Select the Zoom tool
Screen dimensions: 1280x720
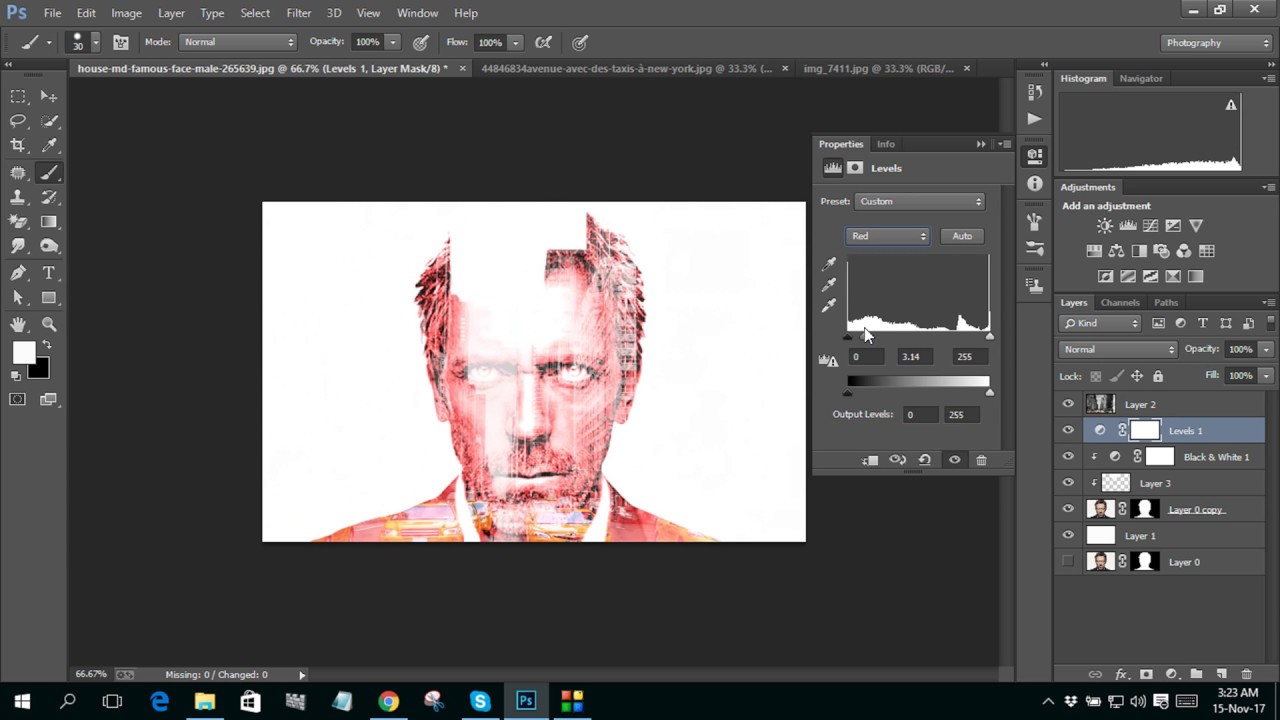[x=49, y=324]
